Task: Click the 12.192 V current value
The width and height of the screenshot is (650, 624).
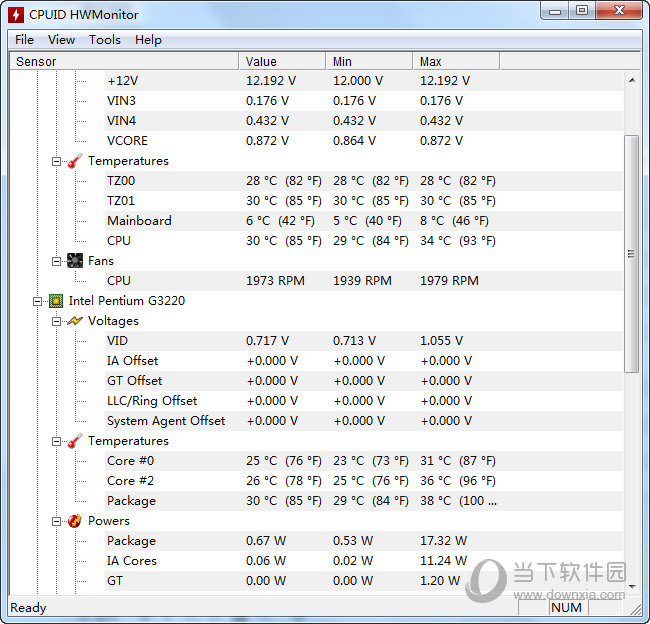Action: coord(271,81)
